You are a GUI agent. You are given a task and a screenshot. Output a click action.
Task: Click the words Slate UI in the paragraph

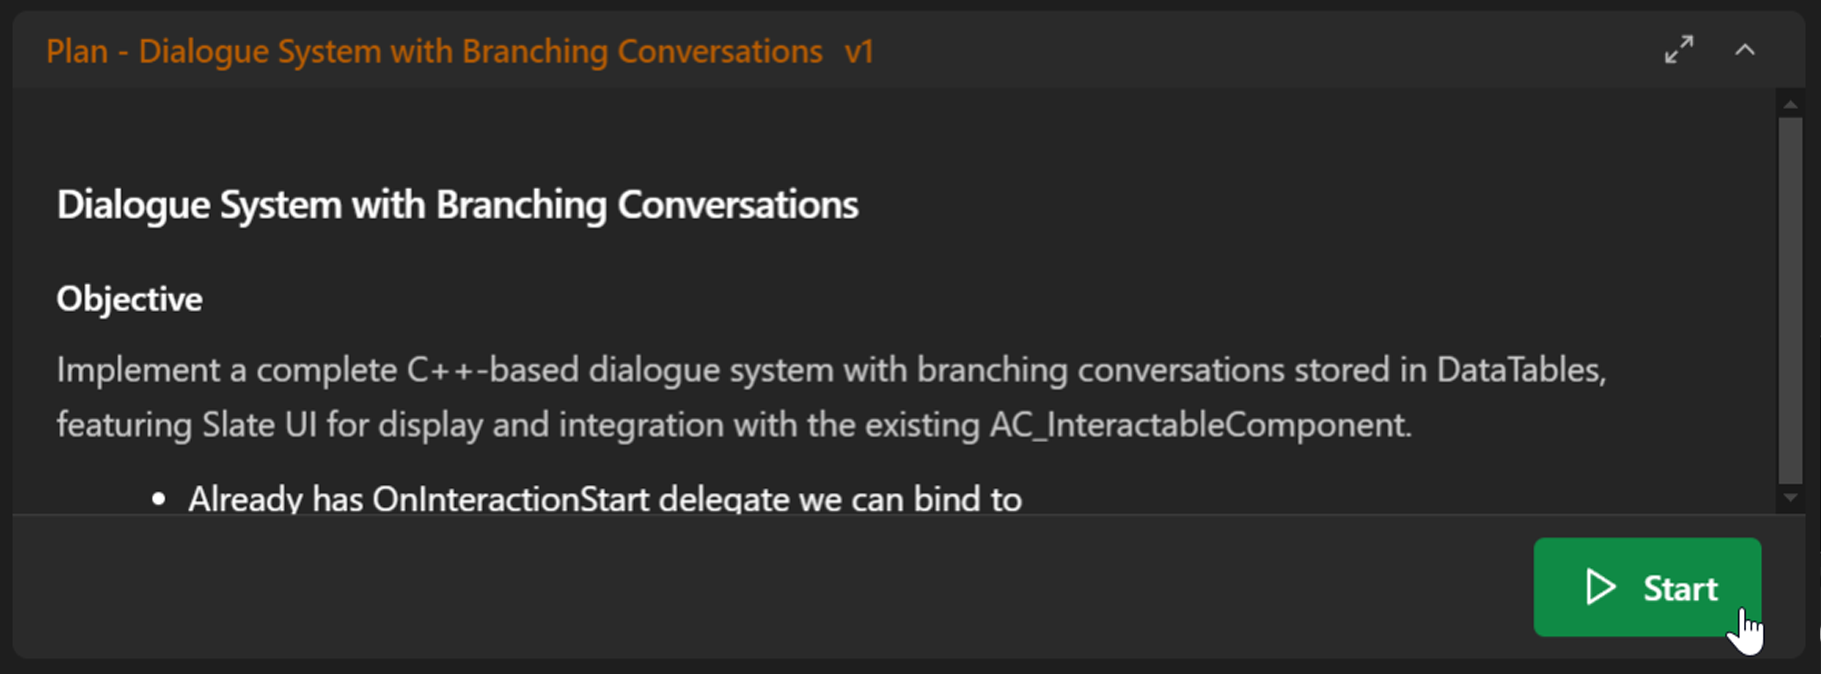point(259,425)
